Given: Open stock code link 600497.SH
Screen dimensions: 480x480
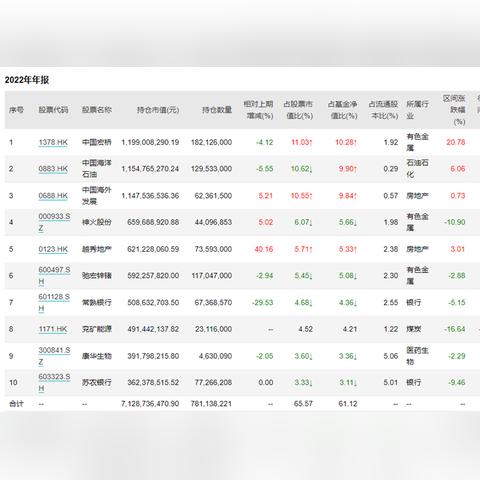Looking at the screenshot, I should tap(54, 275).
